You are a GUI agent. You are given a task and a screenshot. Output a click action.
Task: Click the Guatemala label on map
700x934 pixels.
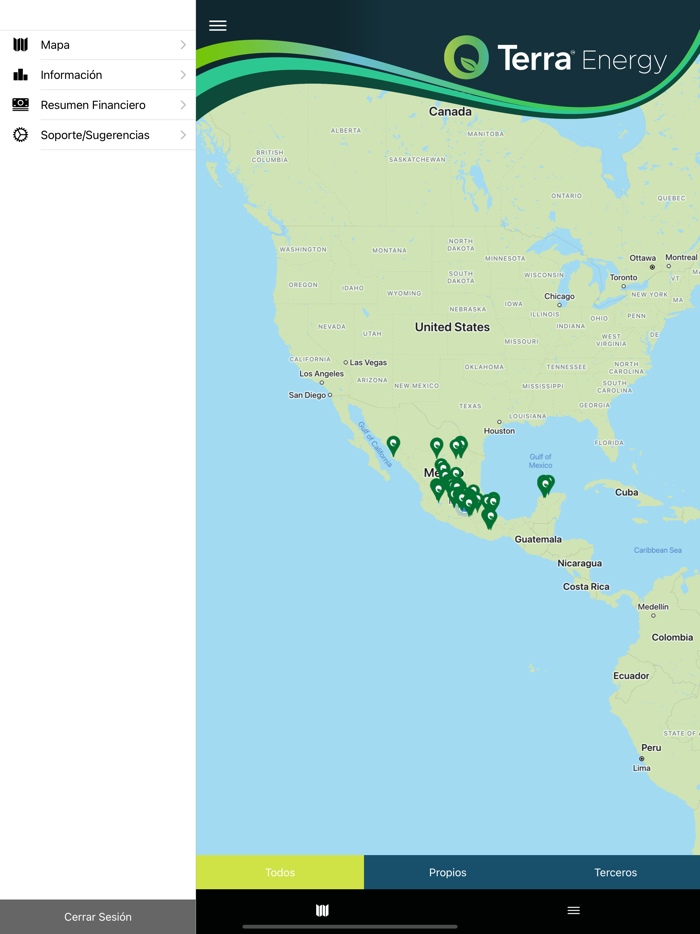tap(538, 539)
